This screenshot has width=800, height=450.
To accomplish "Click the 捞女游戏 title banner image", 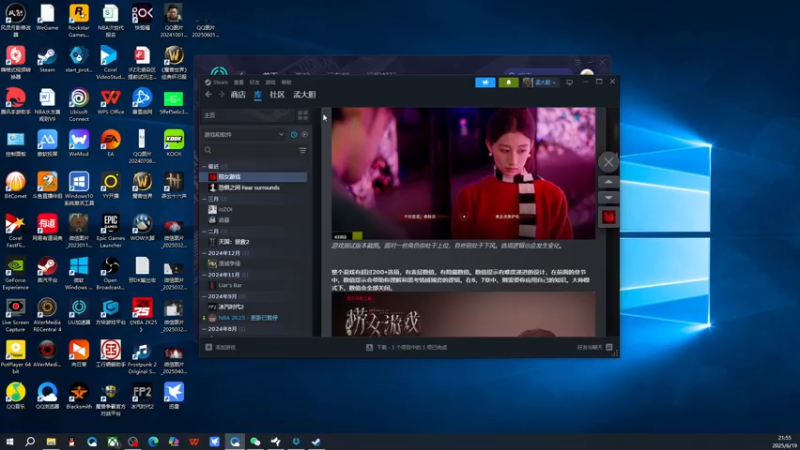I will point(463,314).
